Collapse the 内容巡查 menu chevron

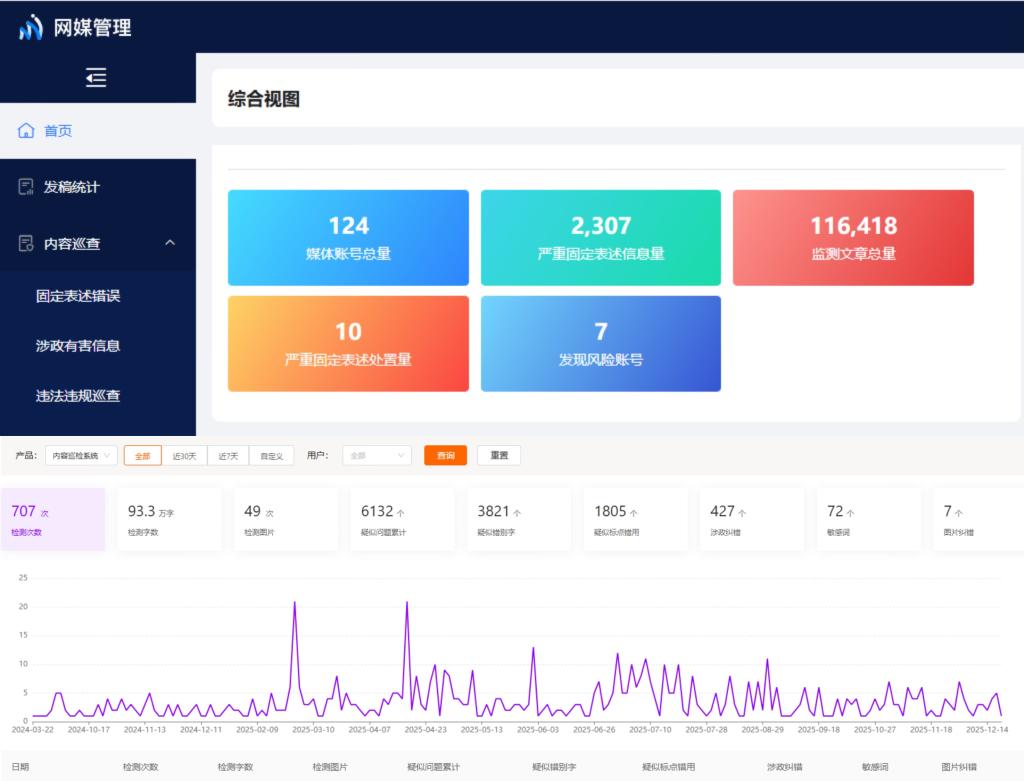coord(170,243)
